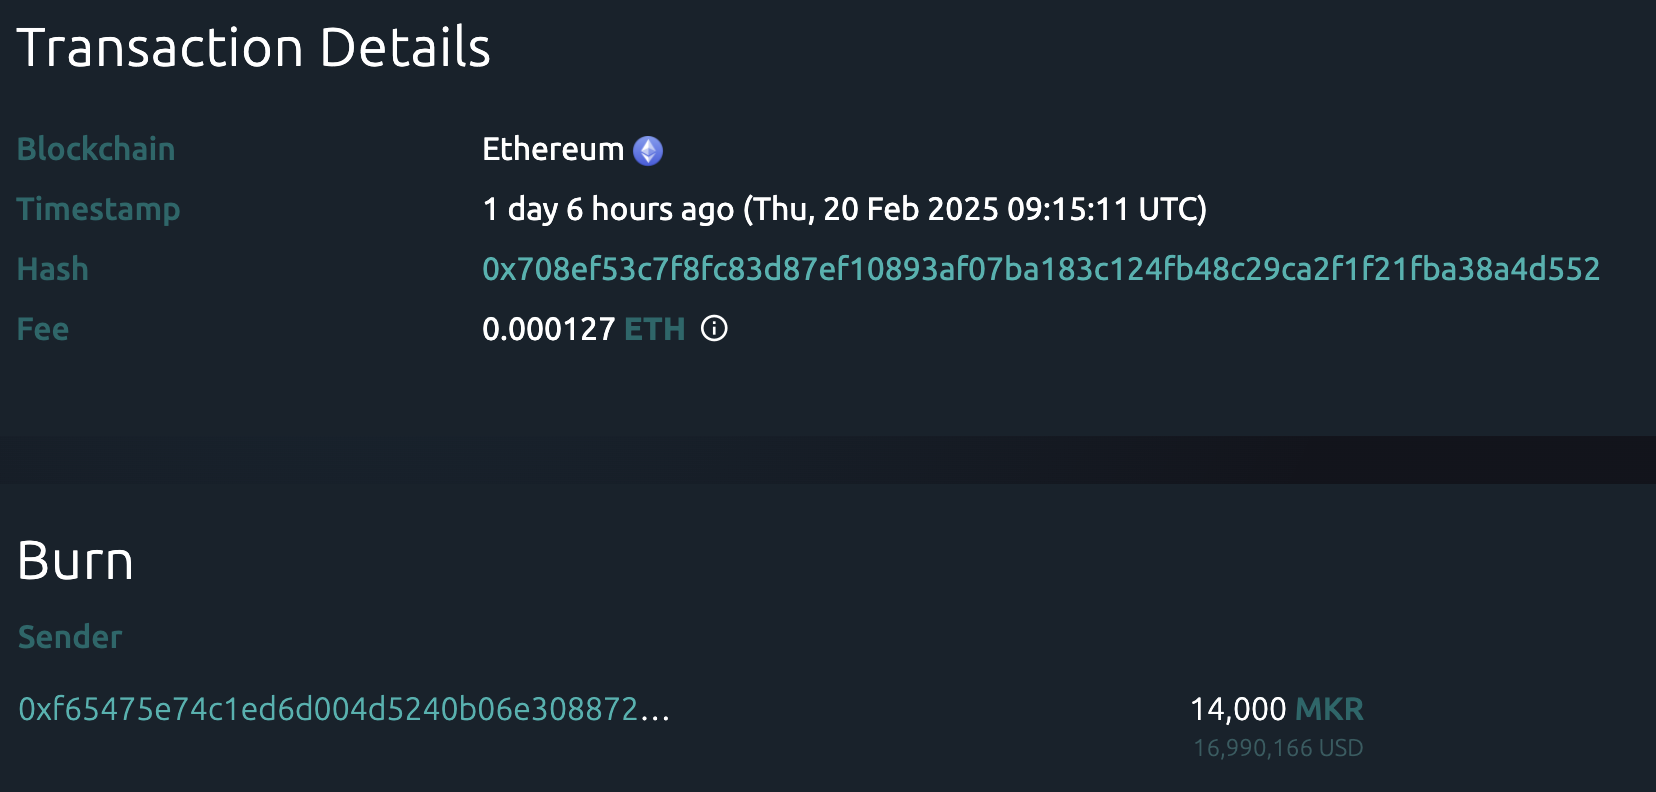The width and height of the screenshot is (1656, 792).
Task: Click the dark divider band between sections
Action: coord(828,460)
